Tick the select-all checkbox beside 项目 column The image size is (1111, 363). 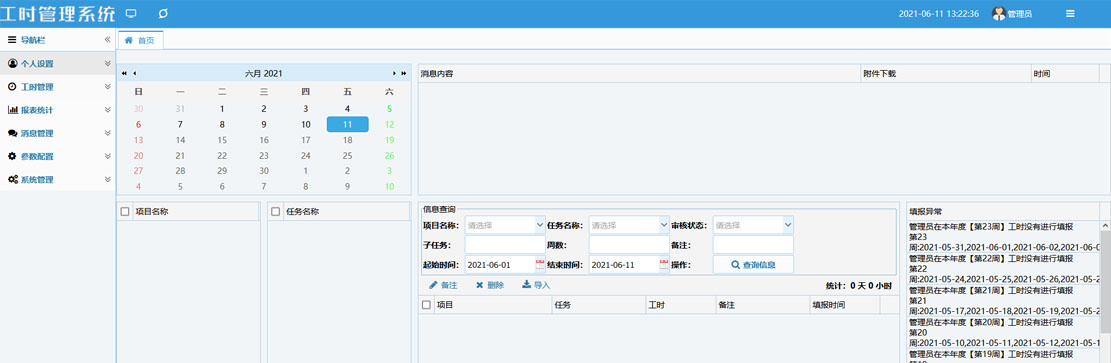[x=426, y=305]
